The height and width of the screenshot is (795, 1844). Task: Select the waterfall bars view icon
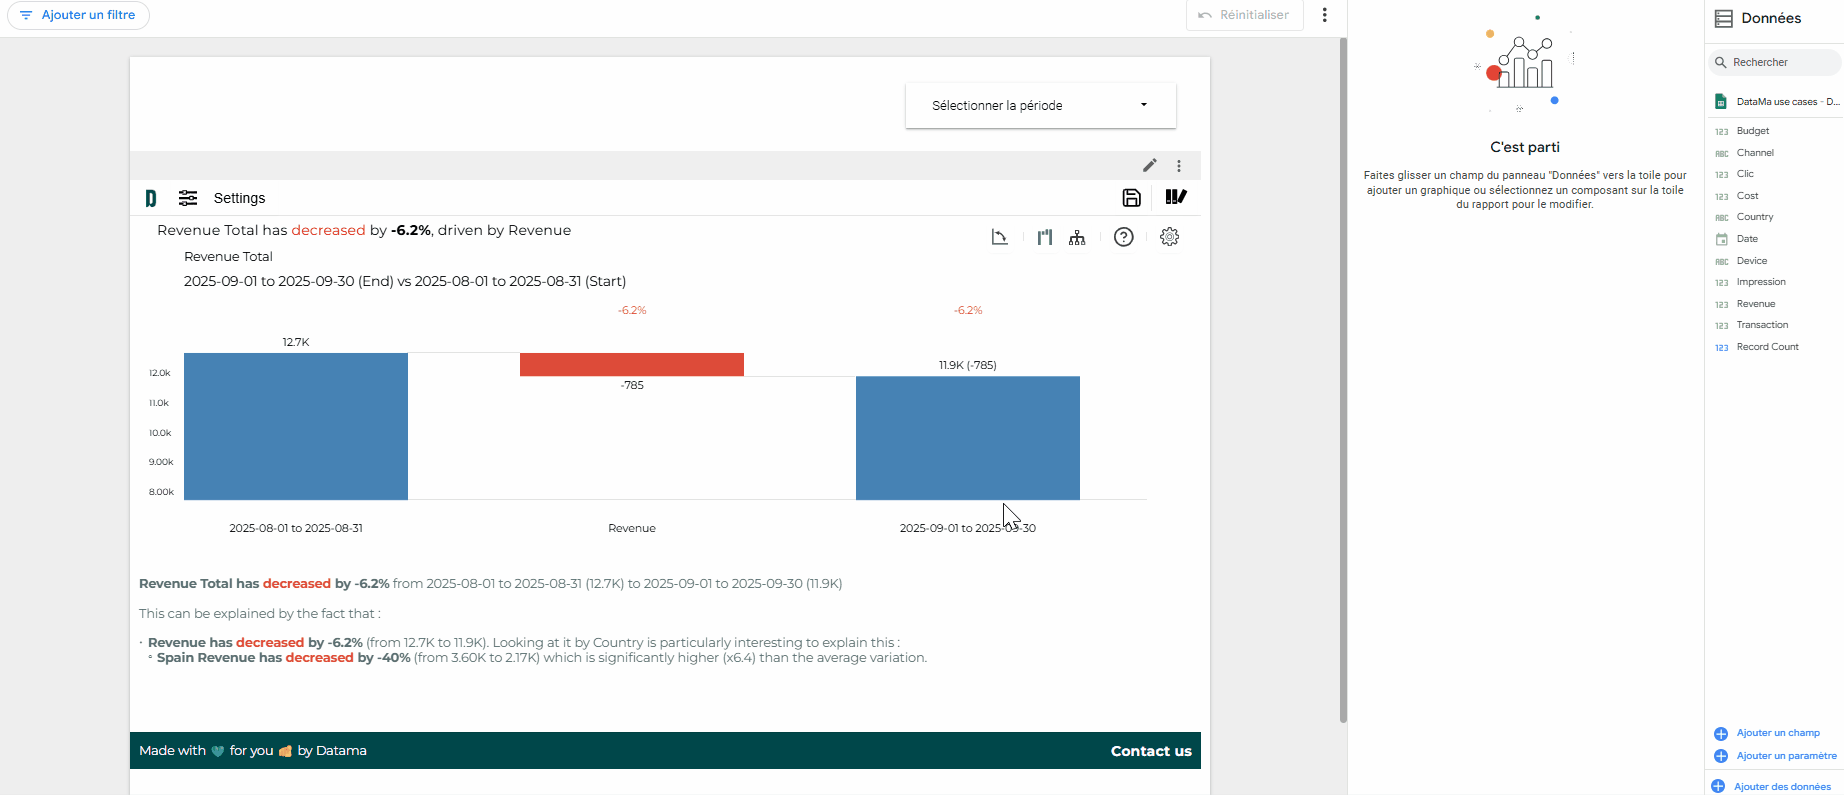[x=1045, y=237]
